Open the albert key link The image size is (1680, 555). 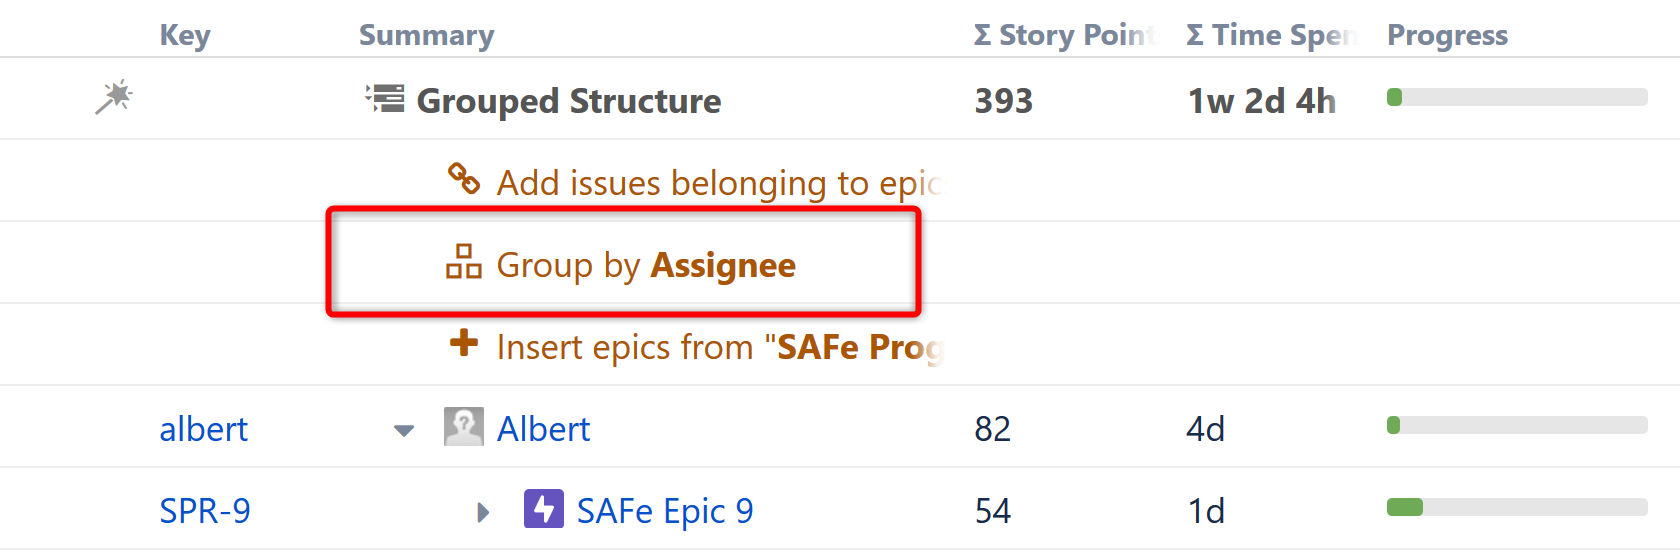203,429
